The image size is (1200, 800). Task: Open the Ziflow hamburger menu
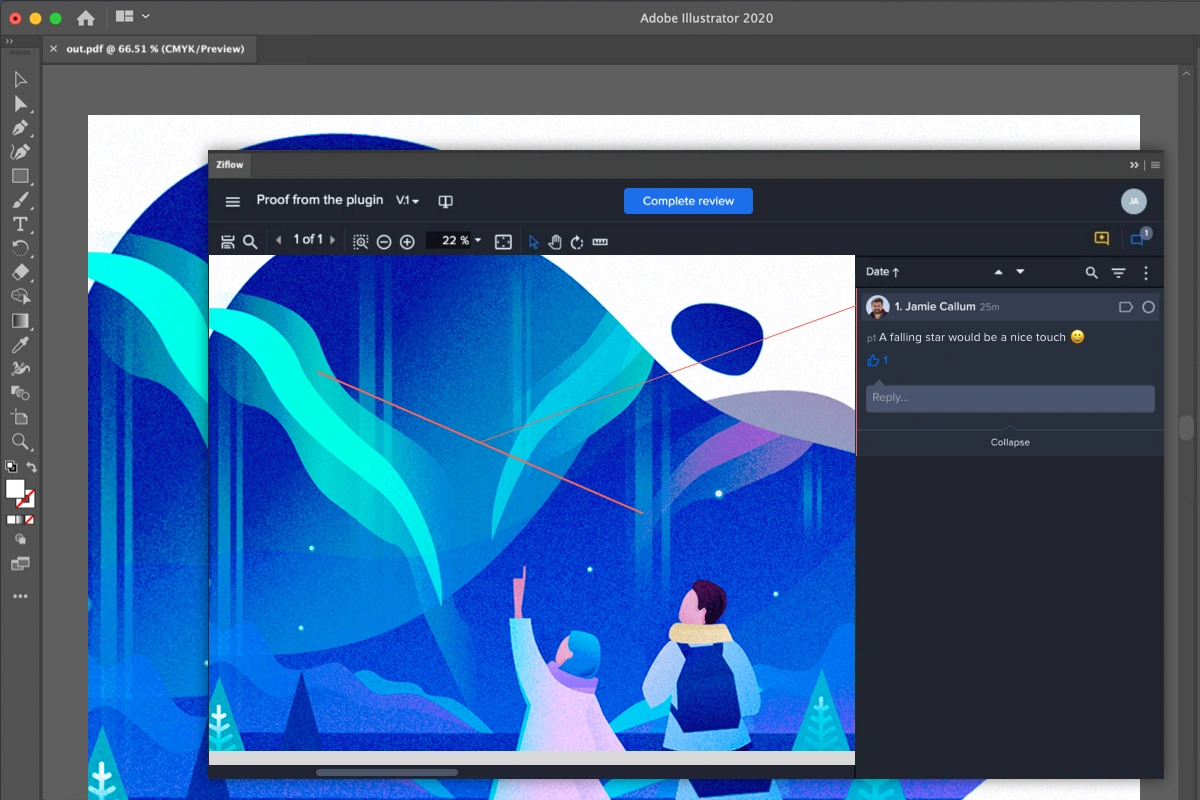pyautogui.click(x=233, y=201)
